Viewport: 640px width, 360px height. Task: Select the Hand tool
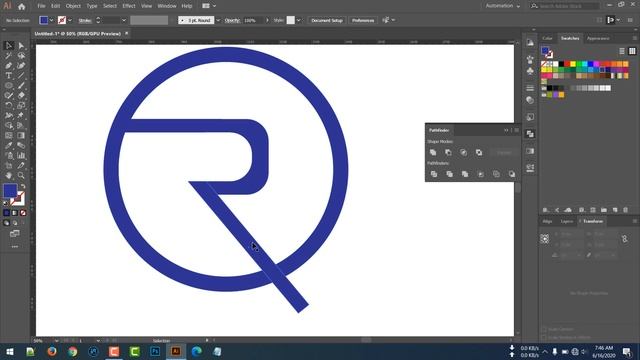coord(9,176)
